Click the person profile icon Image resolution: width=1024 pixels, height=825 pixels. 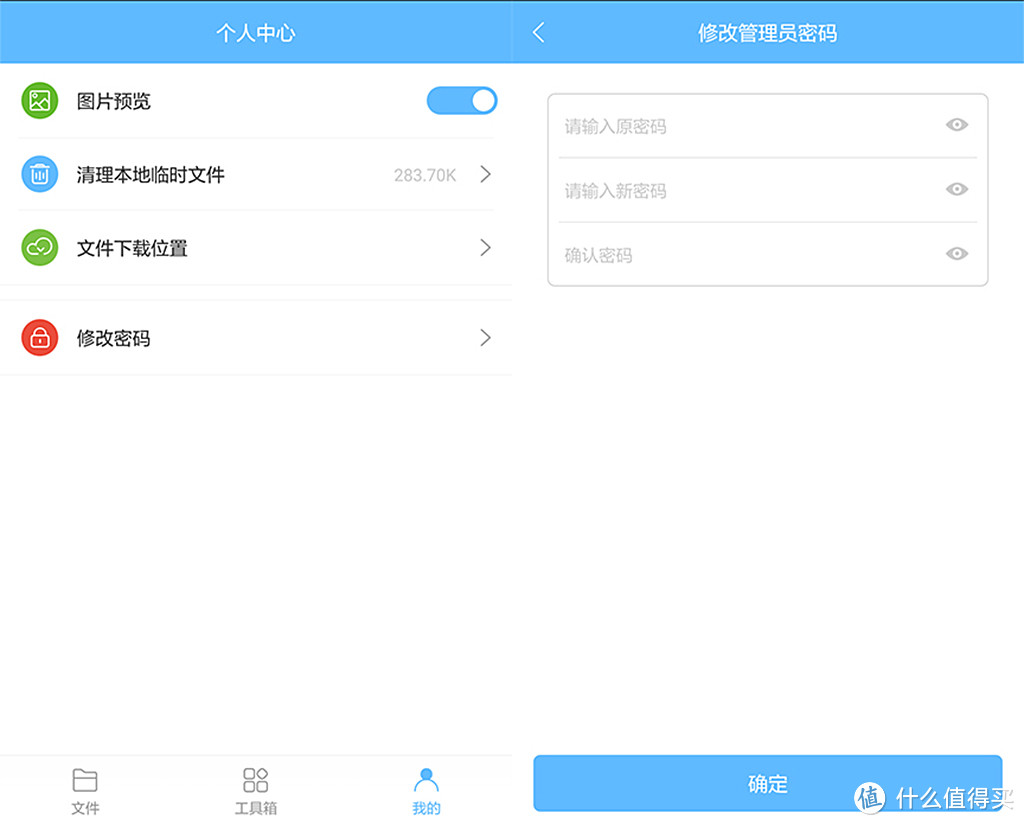[x=426, y=780]
